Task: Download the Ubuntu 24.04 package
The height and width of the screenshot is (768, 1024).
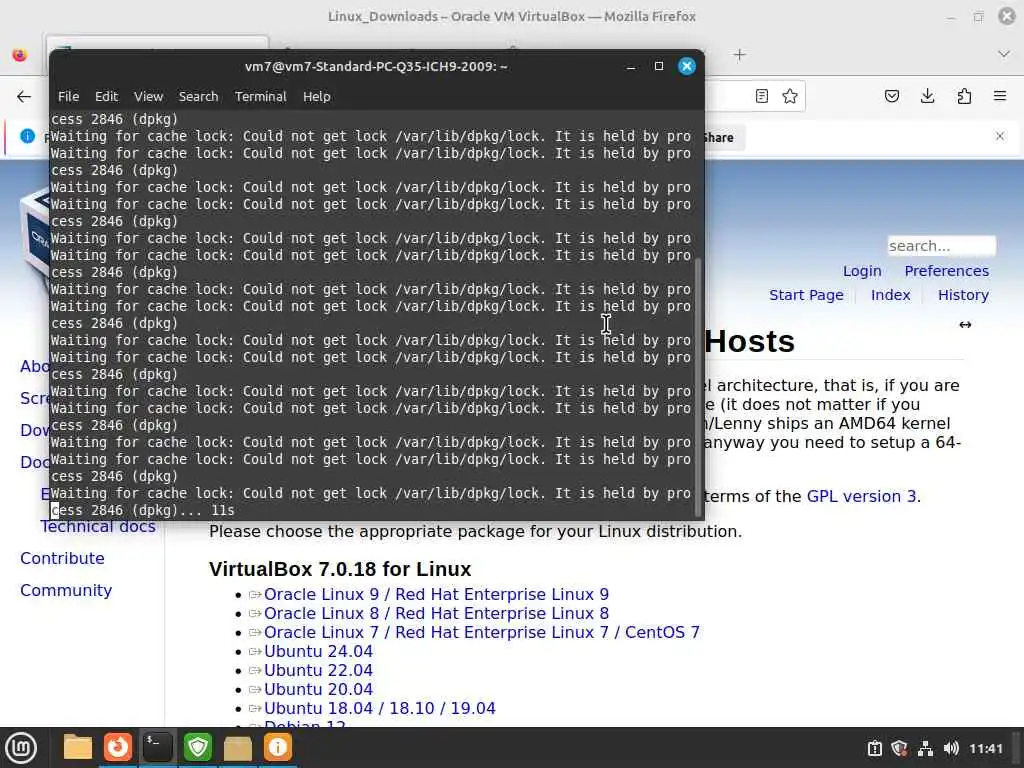Action: [x=318, y=651]
